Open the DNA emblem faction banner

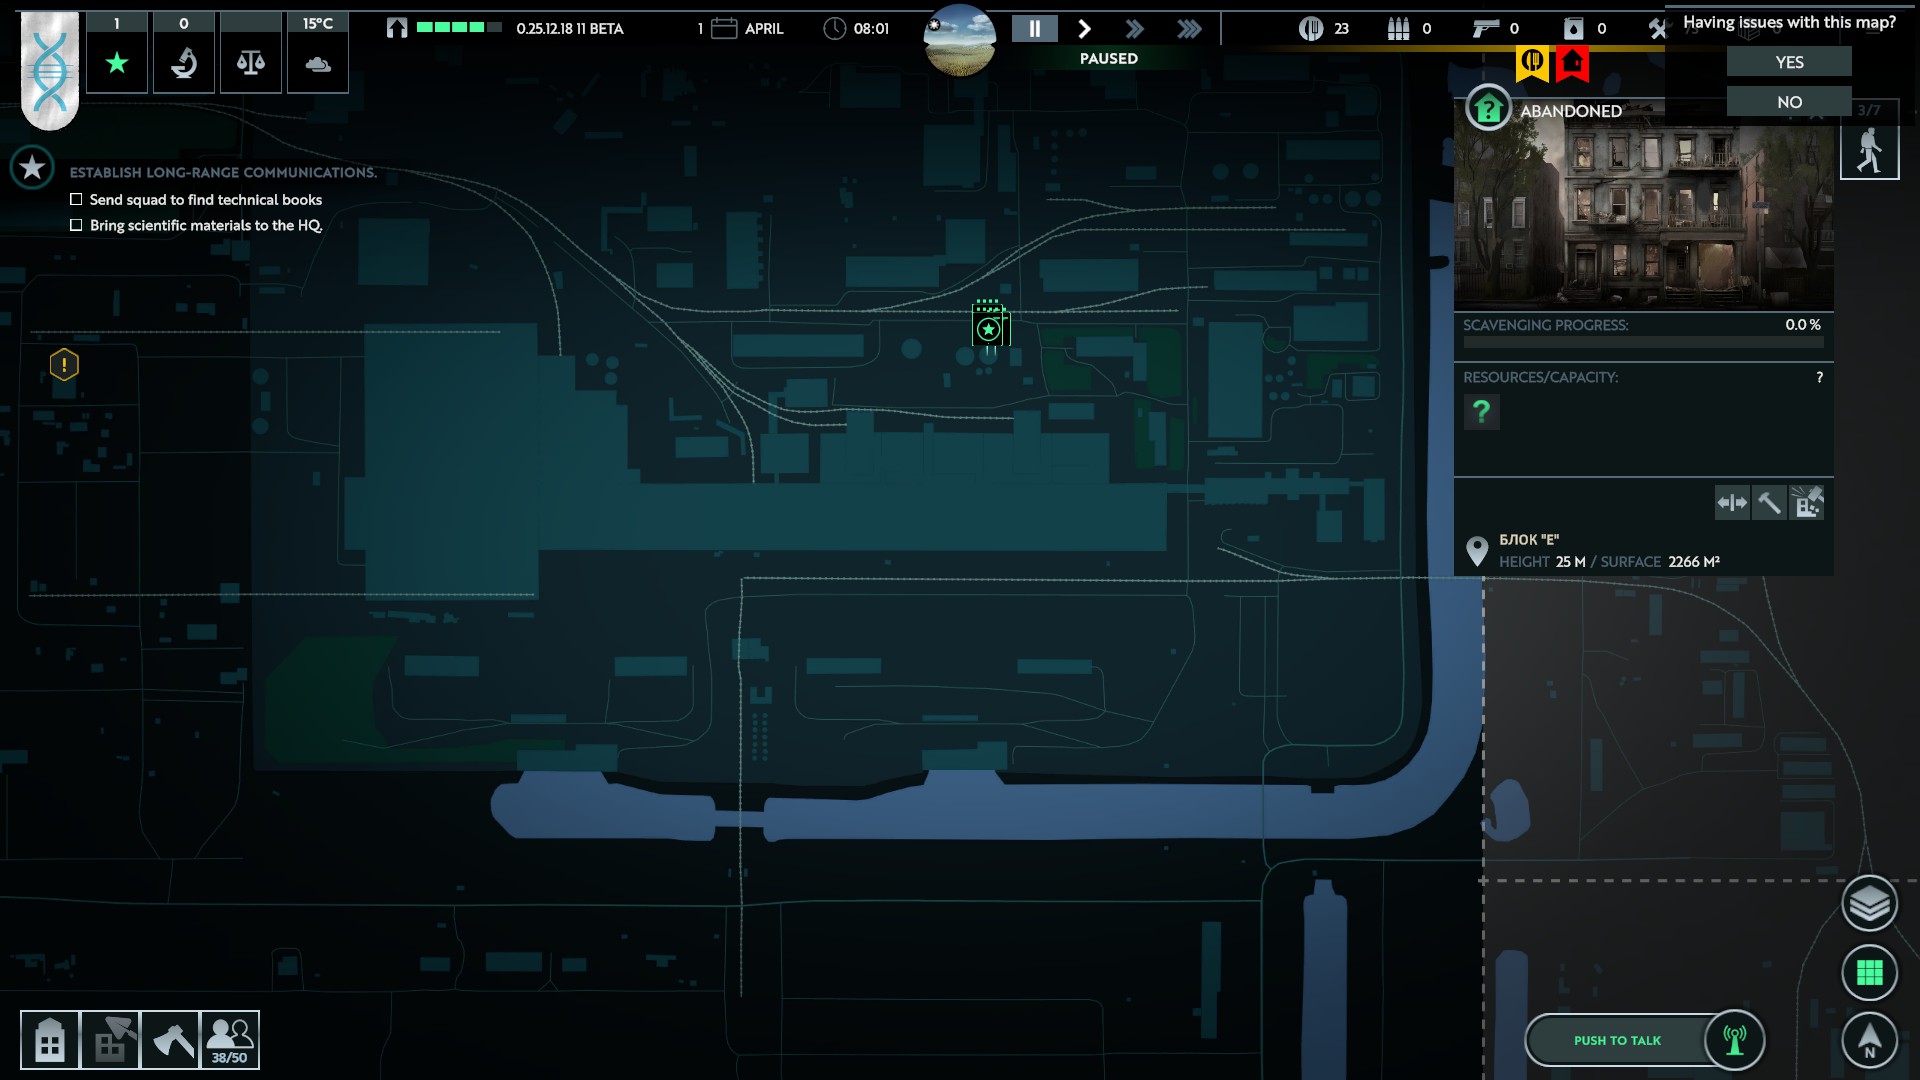click(x=50, y=70)
